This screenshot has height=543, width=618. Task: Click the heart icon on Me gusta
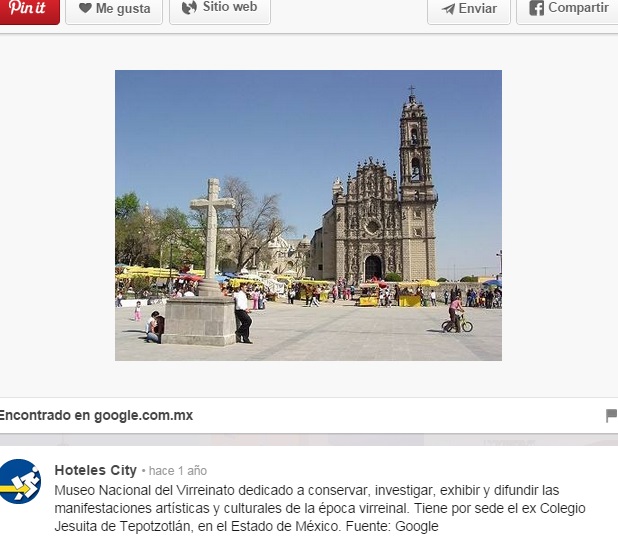point(85,9)
